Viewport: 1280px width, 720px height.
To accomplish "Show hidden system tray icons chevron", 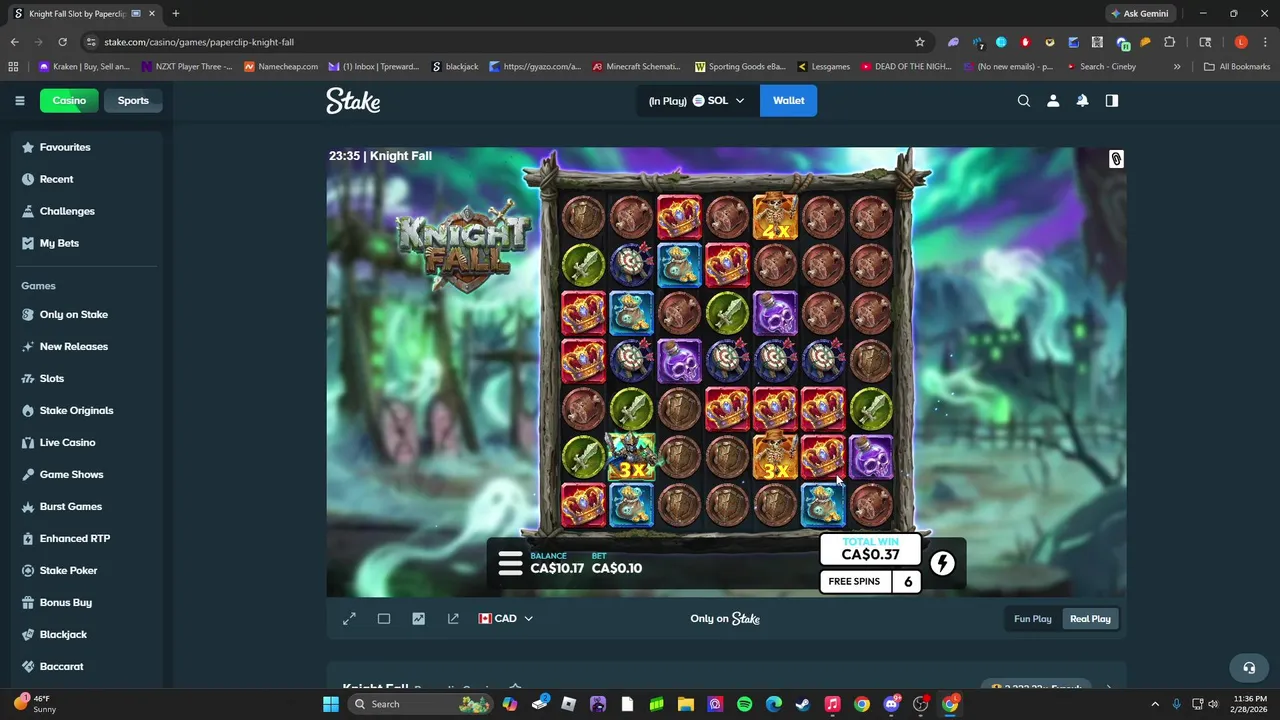I will [x=1155, y=704].
